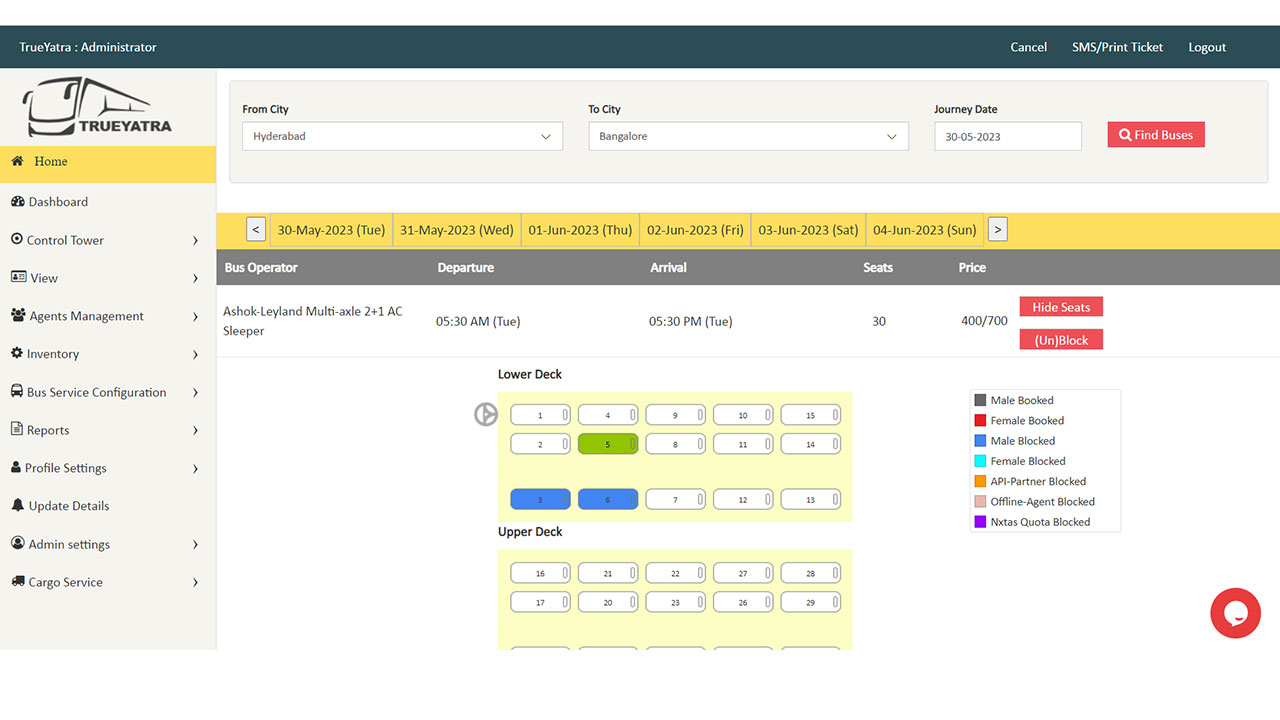Click the Agents Management people icon
This screenshot has height=720, width=1280.
click(18, 316)
